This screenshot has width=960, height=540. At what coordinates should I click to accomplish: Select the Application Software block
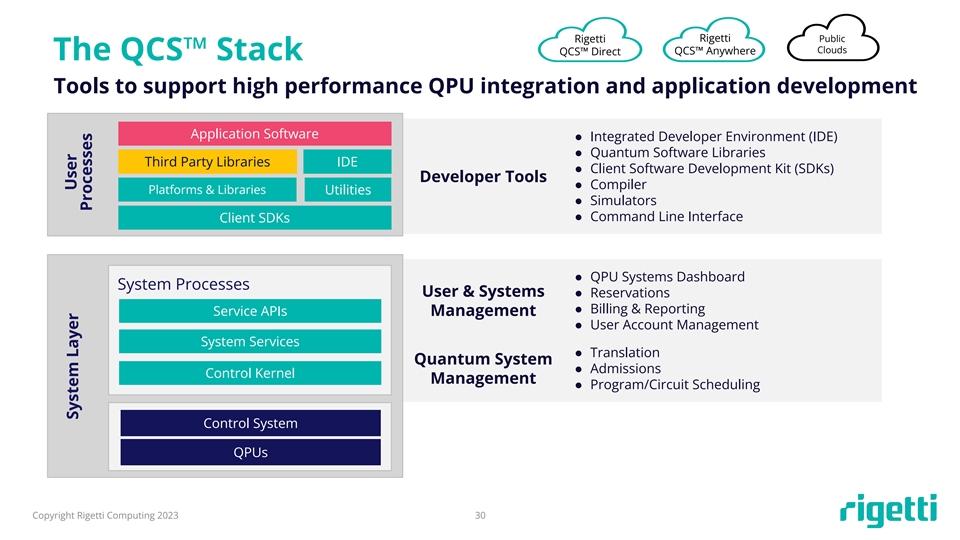coord(255,133)
